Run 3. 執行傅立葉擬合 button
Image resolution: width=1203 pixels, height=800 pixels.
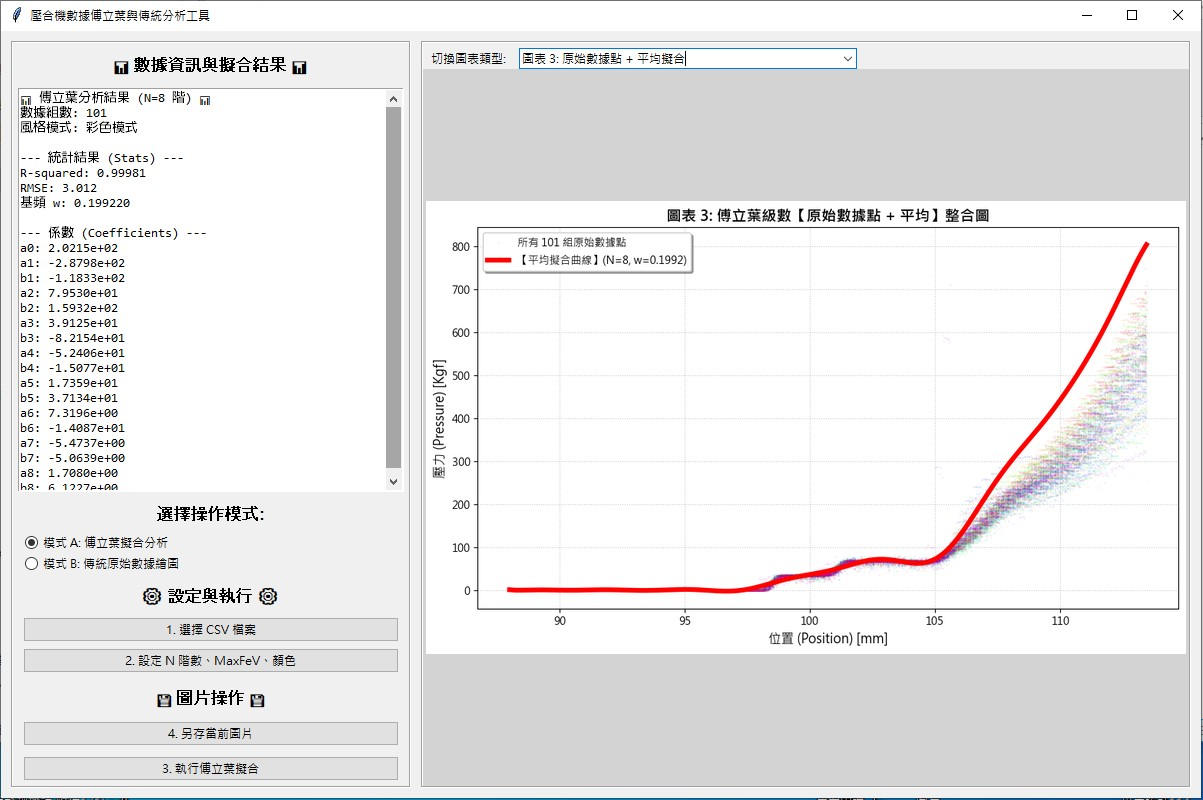coord(210,769)
